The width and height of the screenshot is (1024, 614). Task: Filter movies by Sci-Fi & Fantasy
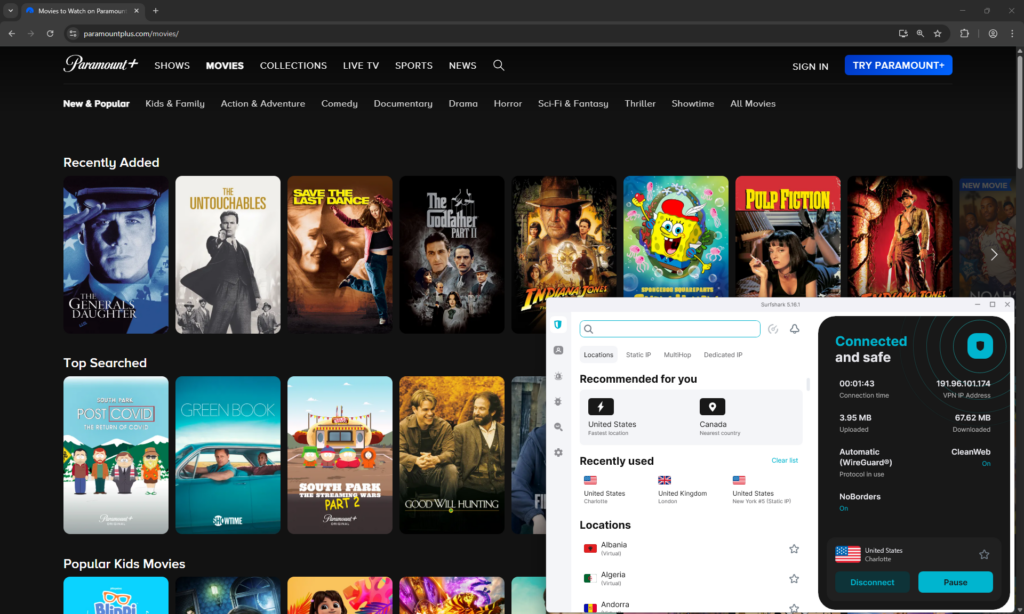[x=573, y=103]
